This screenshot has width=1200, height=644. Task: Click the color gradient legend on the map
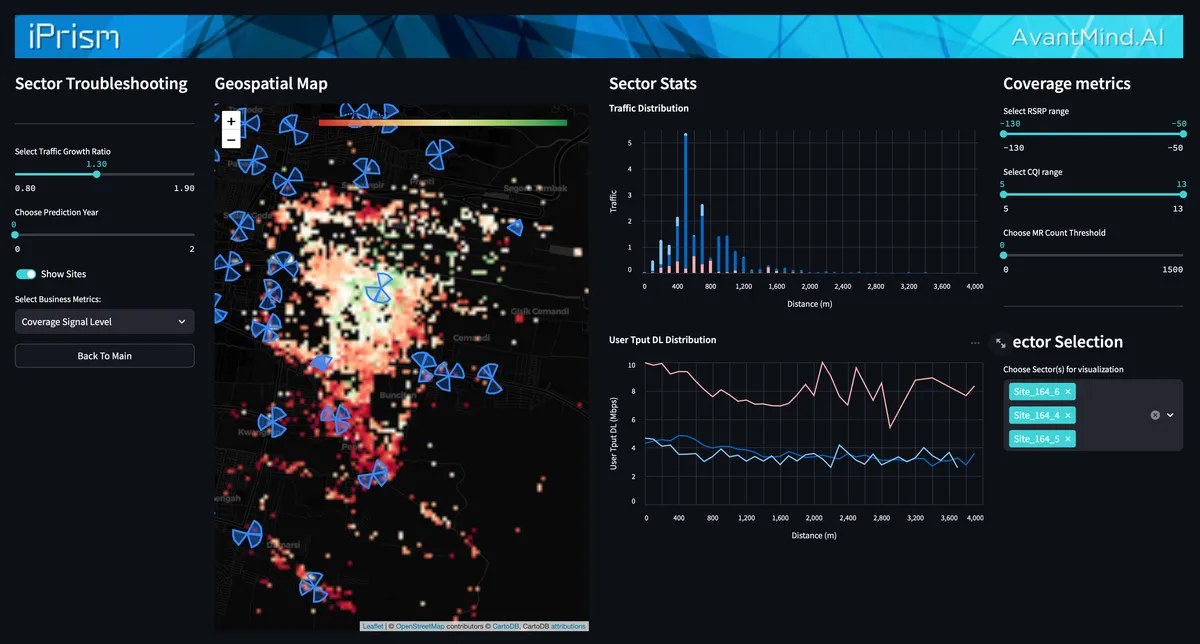(x=443, y=121)
